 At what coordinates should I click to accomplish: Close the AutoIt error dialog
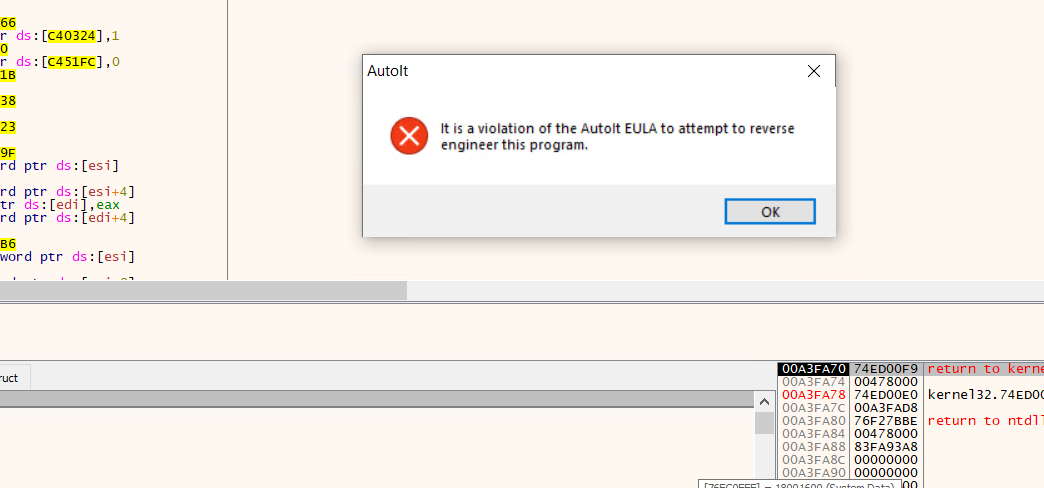tap(814, 71)
